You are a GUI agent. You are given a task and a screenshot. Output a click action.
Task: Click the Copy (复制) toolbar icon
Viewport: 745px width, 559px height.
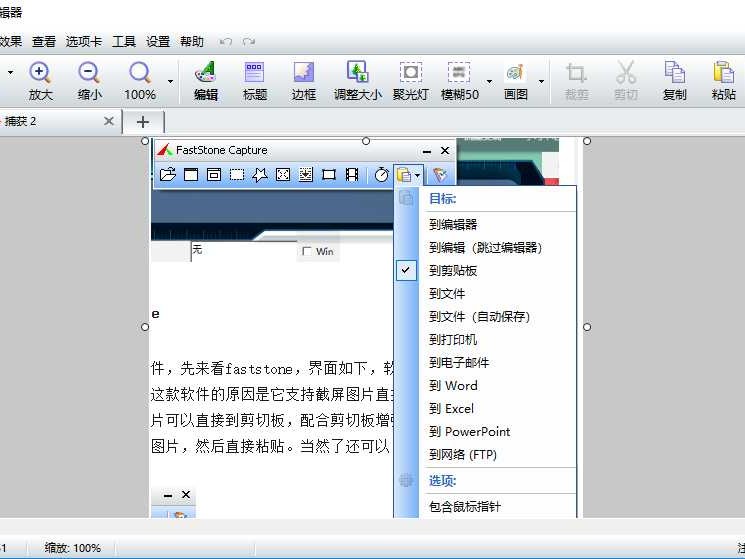coord(675,80)
